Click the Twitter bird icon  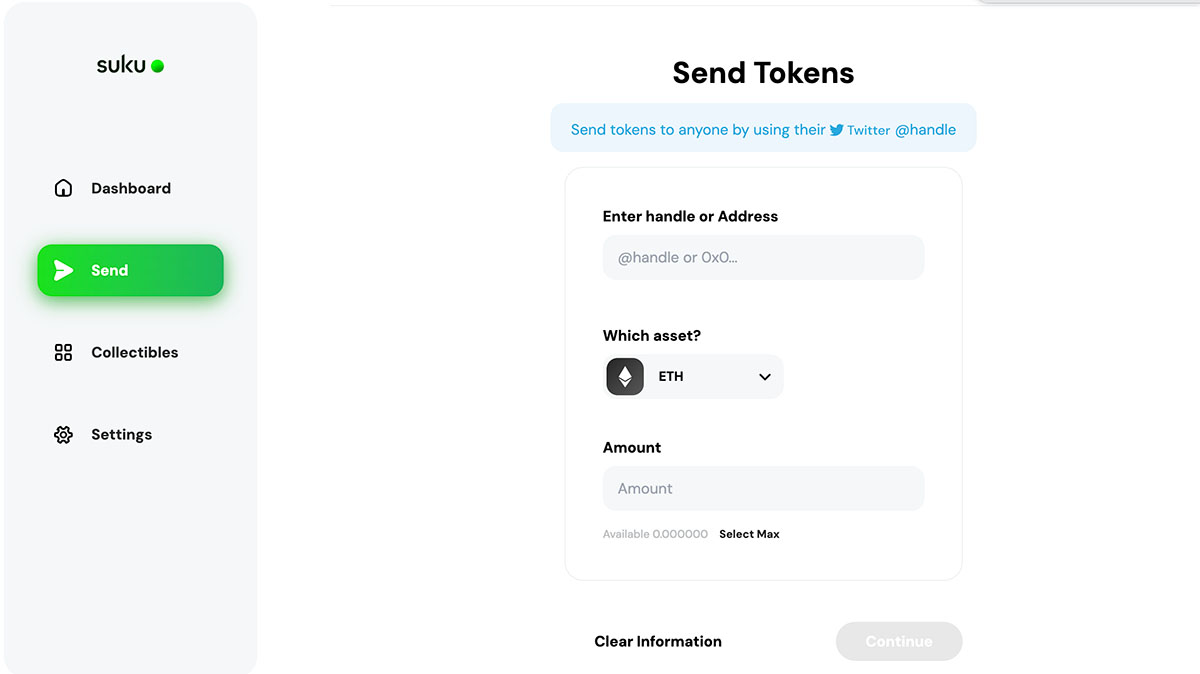[x=837, y=130]
